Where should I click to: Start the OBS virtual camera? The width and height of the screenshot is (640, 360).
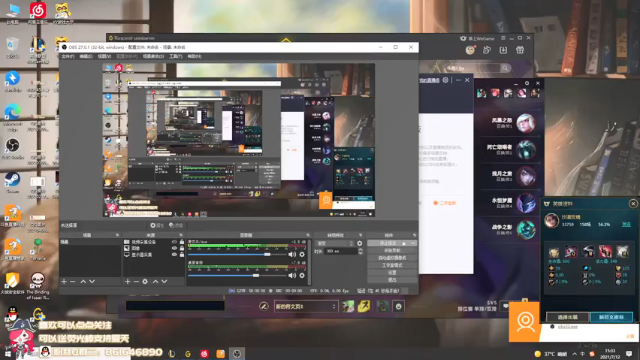pos(392,258)
